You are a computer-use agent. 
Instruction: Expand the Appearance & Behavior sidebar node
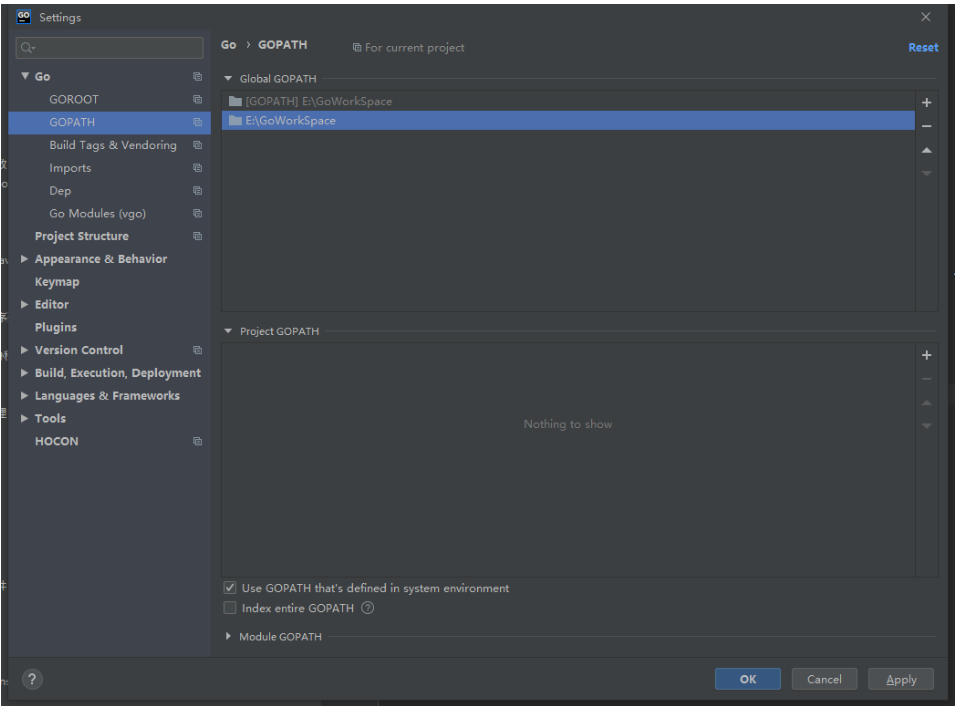pyautogui.click(x=24, y=258)
